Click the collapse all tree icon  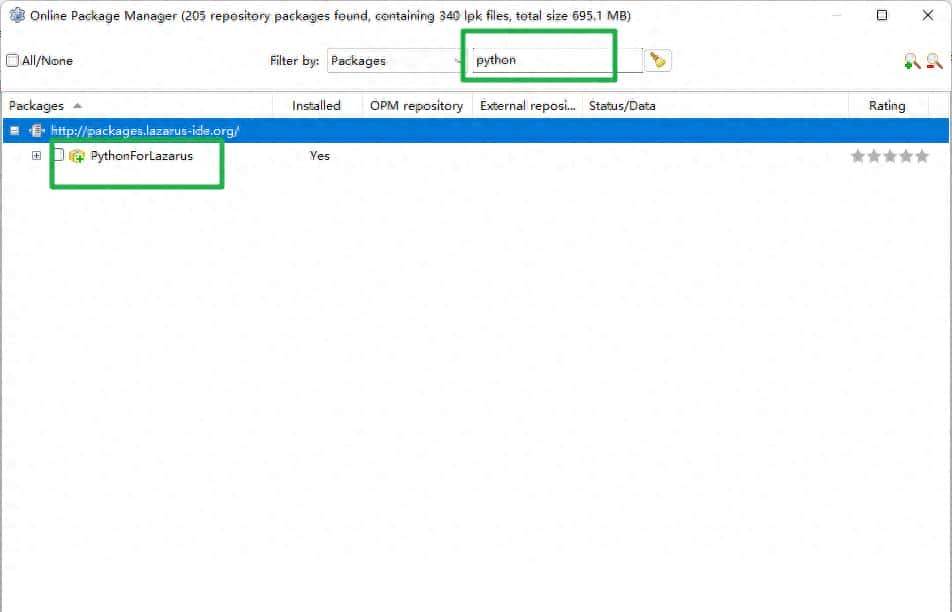(934, 62)
